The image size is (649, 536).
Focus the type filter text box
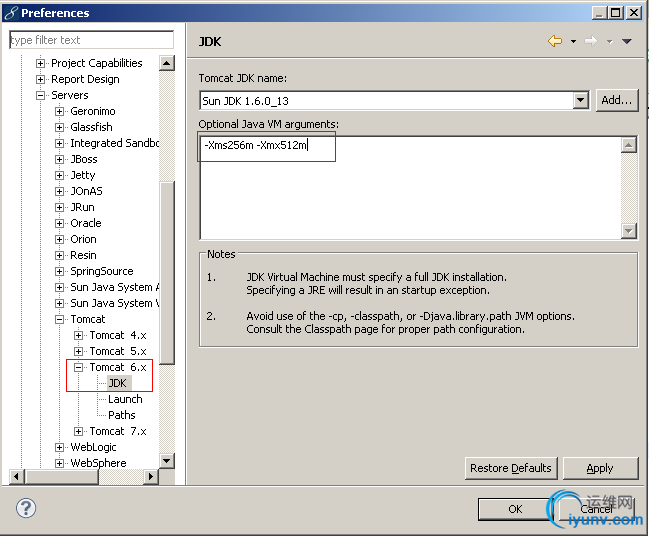(91, 40)
